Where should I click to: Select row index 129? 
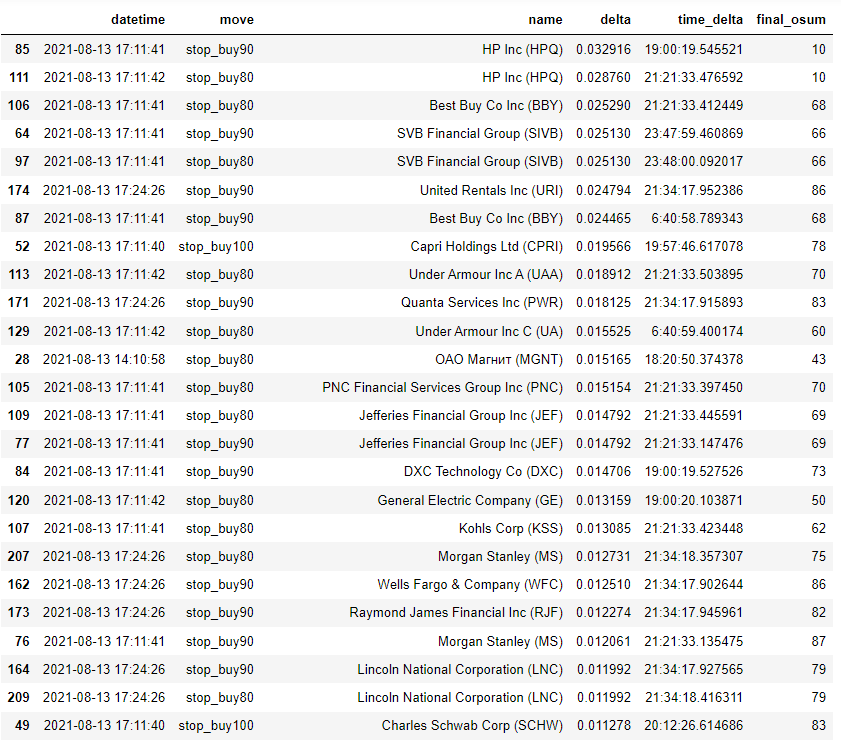(x=19, y=332)
